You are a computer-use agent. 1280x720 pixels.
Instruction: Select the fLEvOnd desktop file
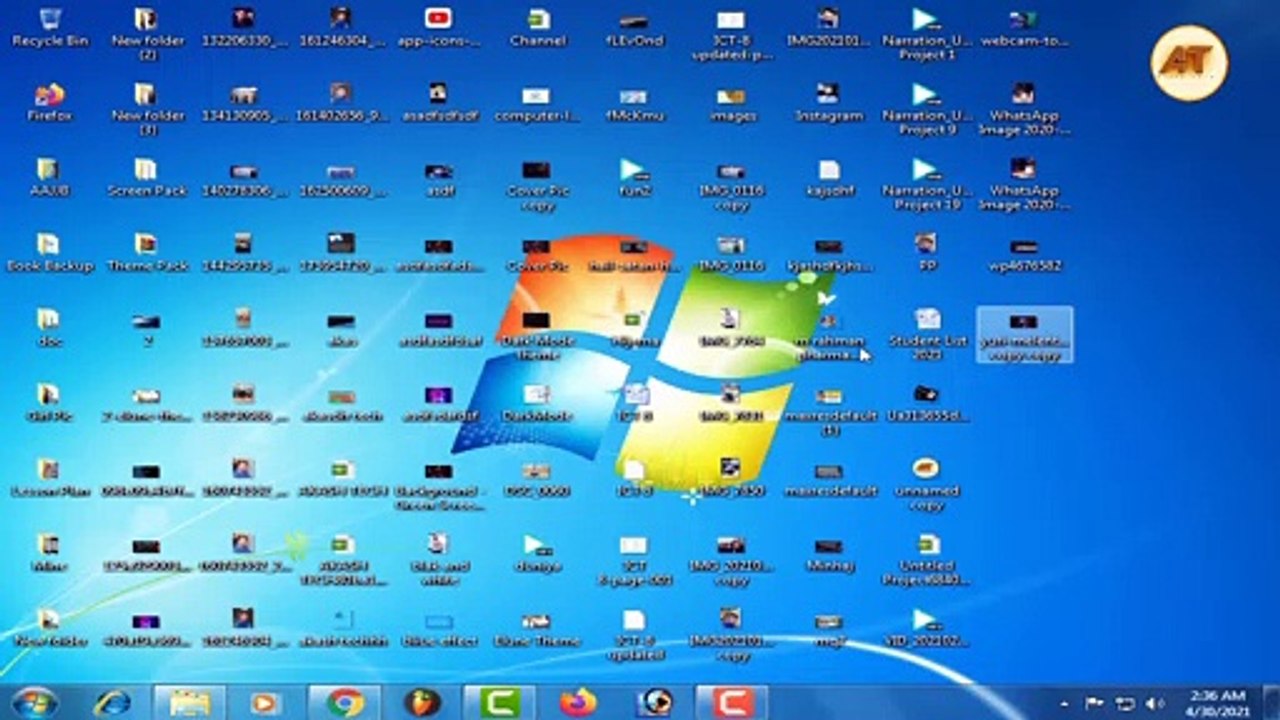634,28
